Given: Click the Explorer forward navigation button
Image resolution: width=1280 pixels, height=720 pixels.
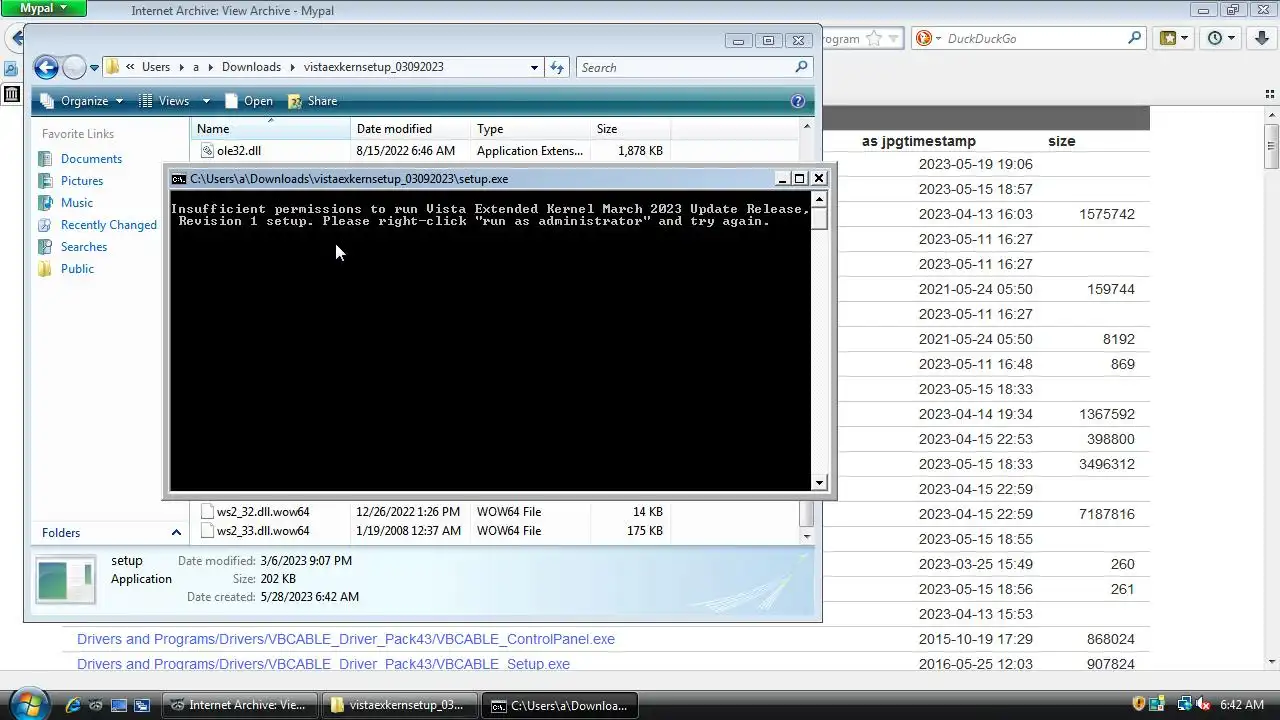Looking at the screenshot, I should [x=75, y=67].
